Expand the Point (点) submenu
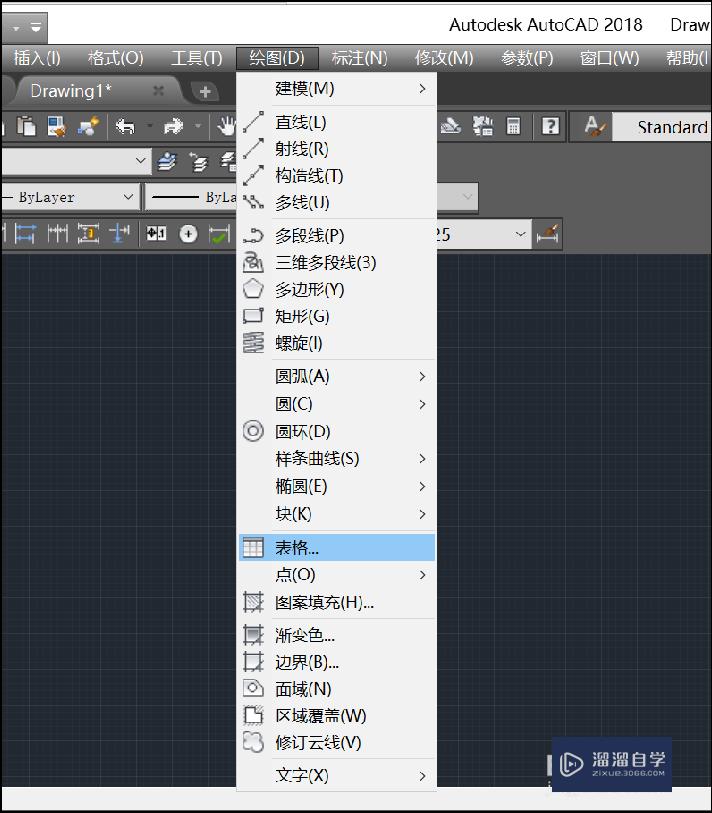 tap(336, 574)
